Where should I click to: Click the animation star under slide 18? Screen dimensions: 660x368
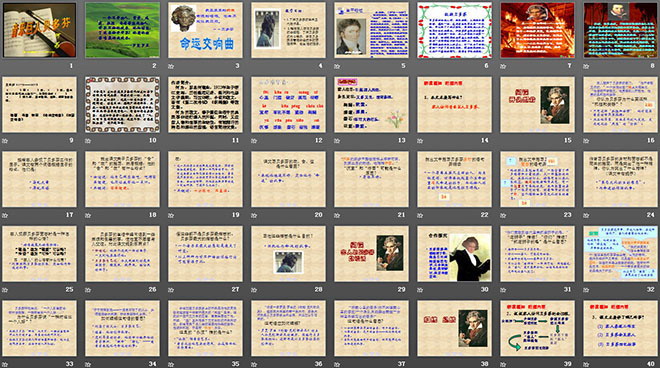click(88, 215)
